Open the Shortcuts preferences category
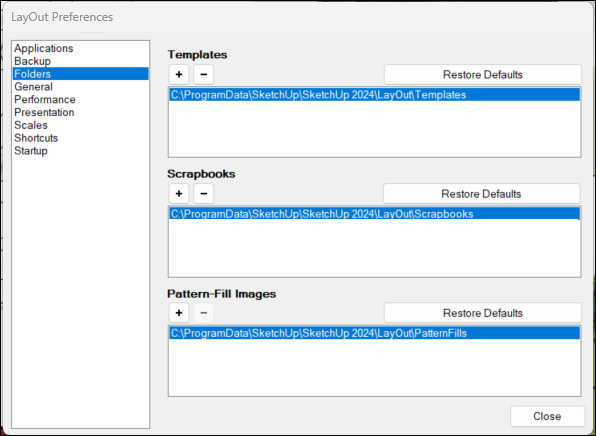596x436 pixels. tap(80, 138)
